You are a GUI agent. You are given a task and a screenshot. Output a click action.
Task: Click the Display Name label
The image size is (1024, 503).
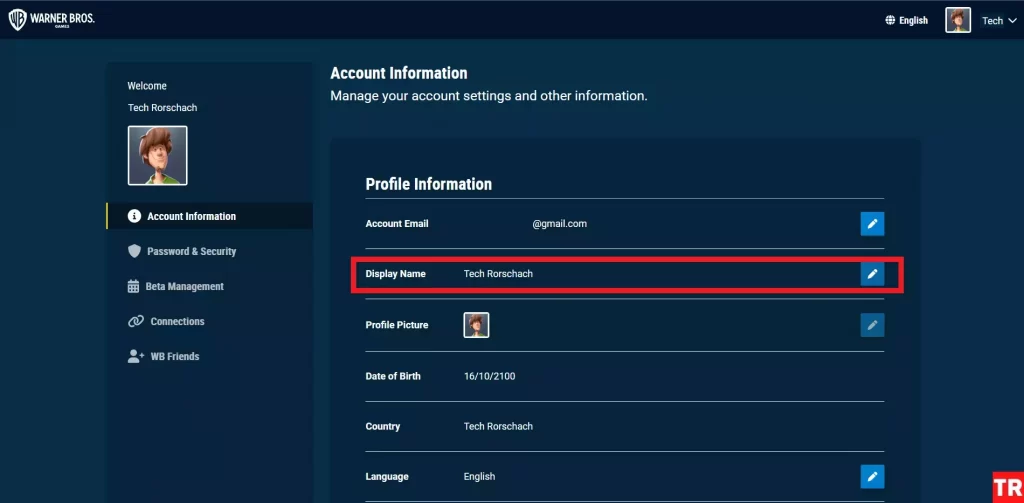395,274
